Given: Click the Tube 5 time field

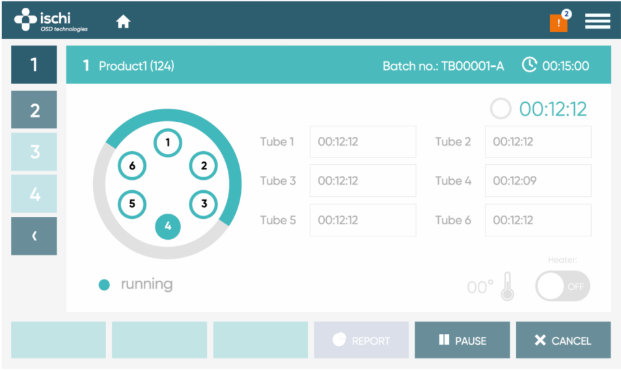Looking at the screenshot, I should pyautogui.click(x=363, y=220).
